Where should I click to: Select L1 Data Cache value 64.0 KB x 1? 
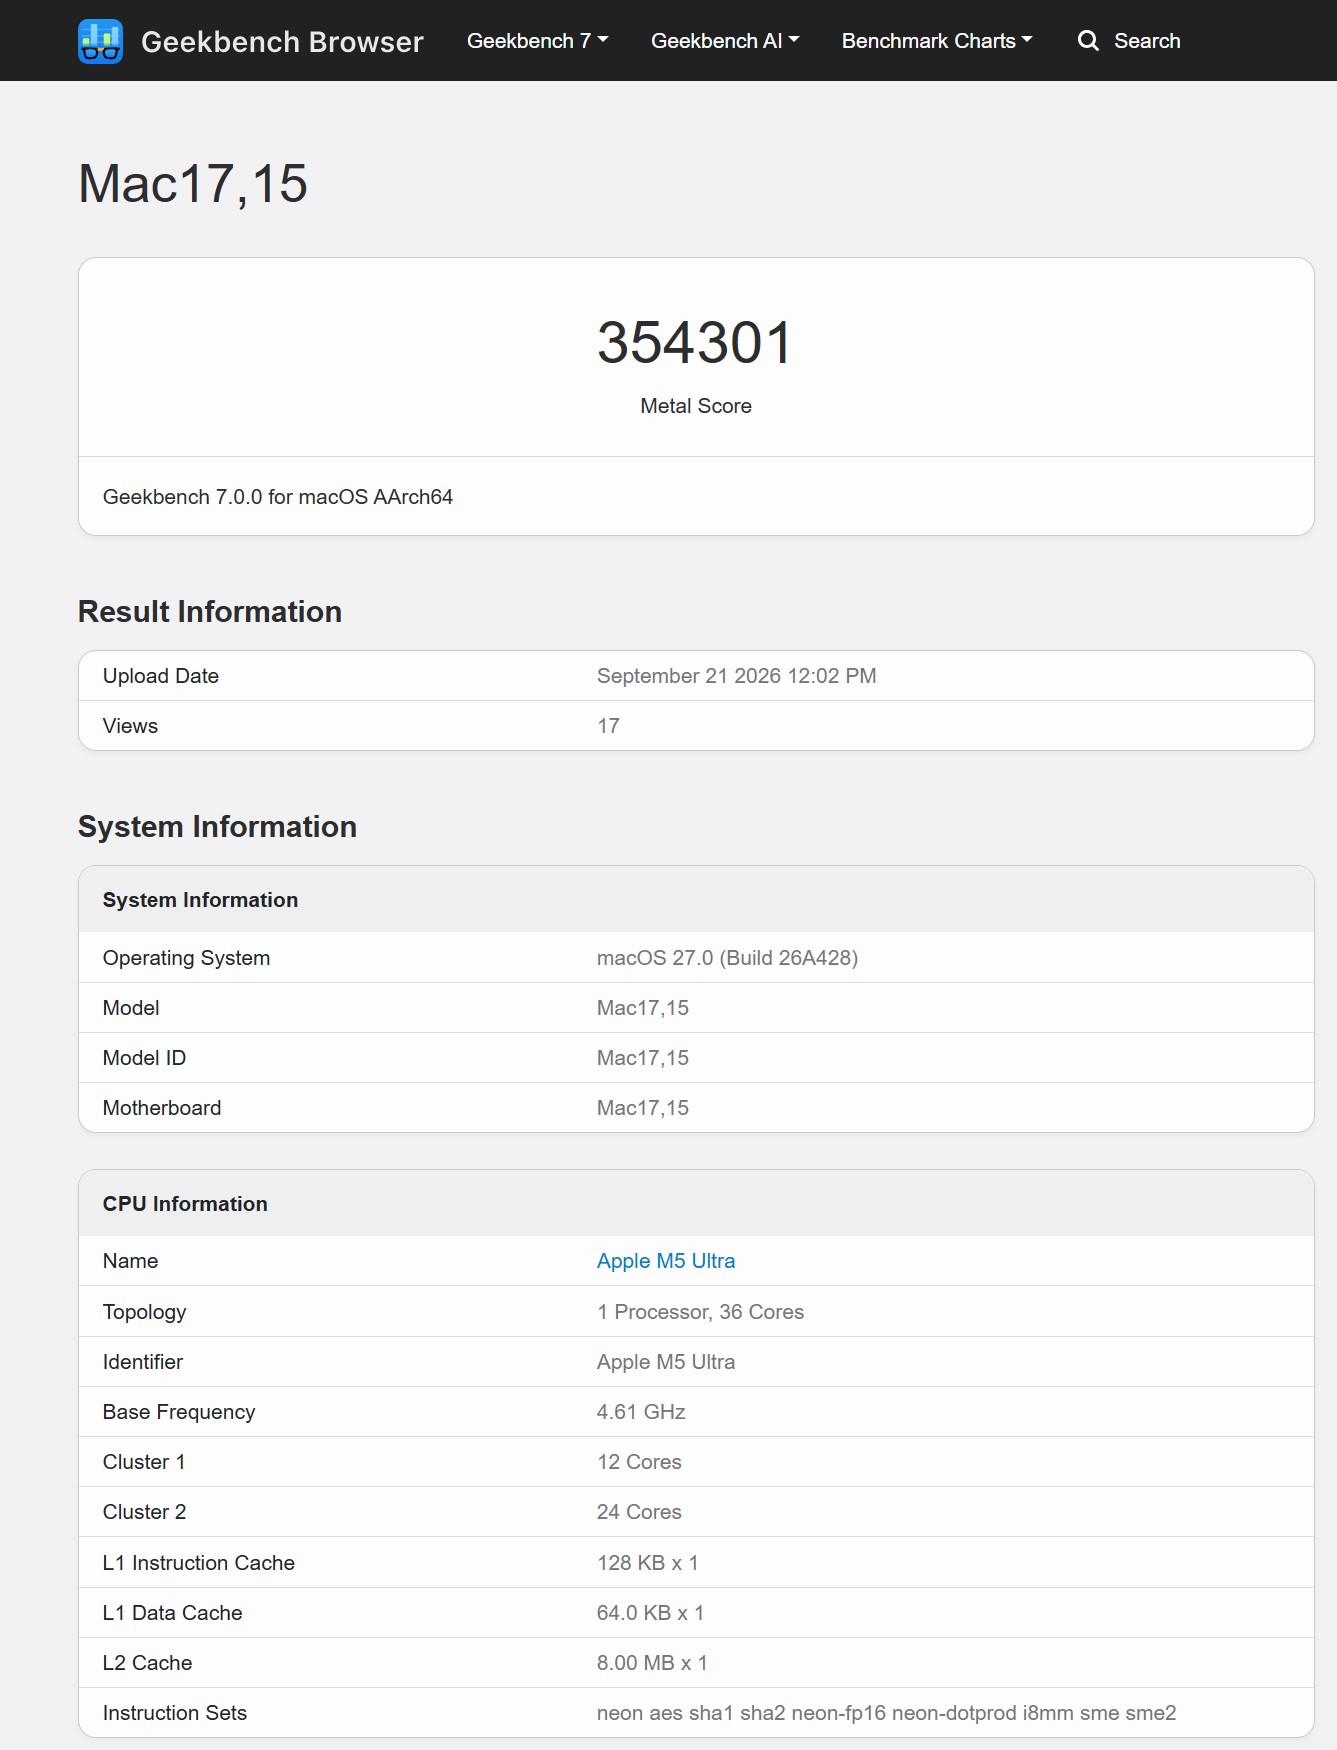tap(651, 1613)
